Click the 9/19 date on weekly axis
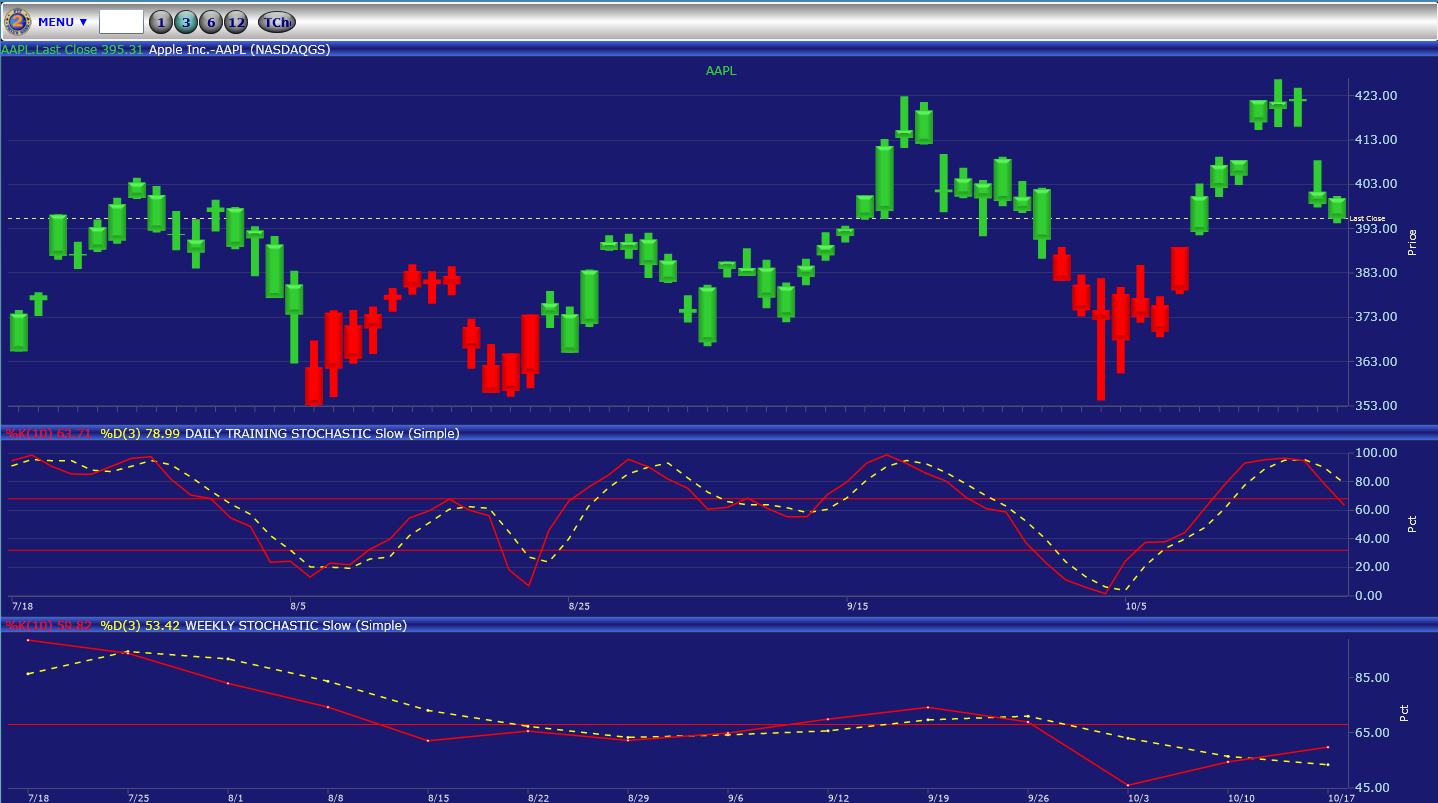This screenshot has height=803, width=1438. click(x=938, y=798)
